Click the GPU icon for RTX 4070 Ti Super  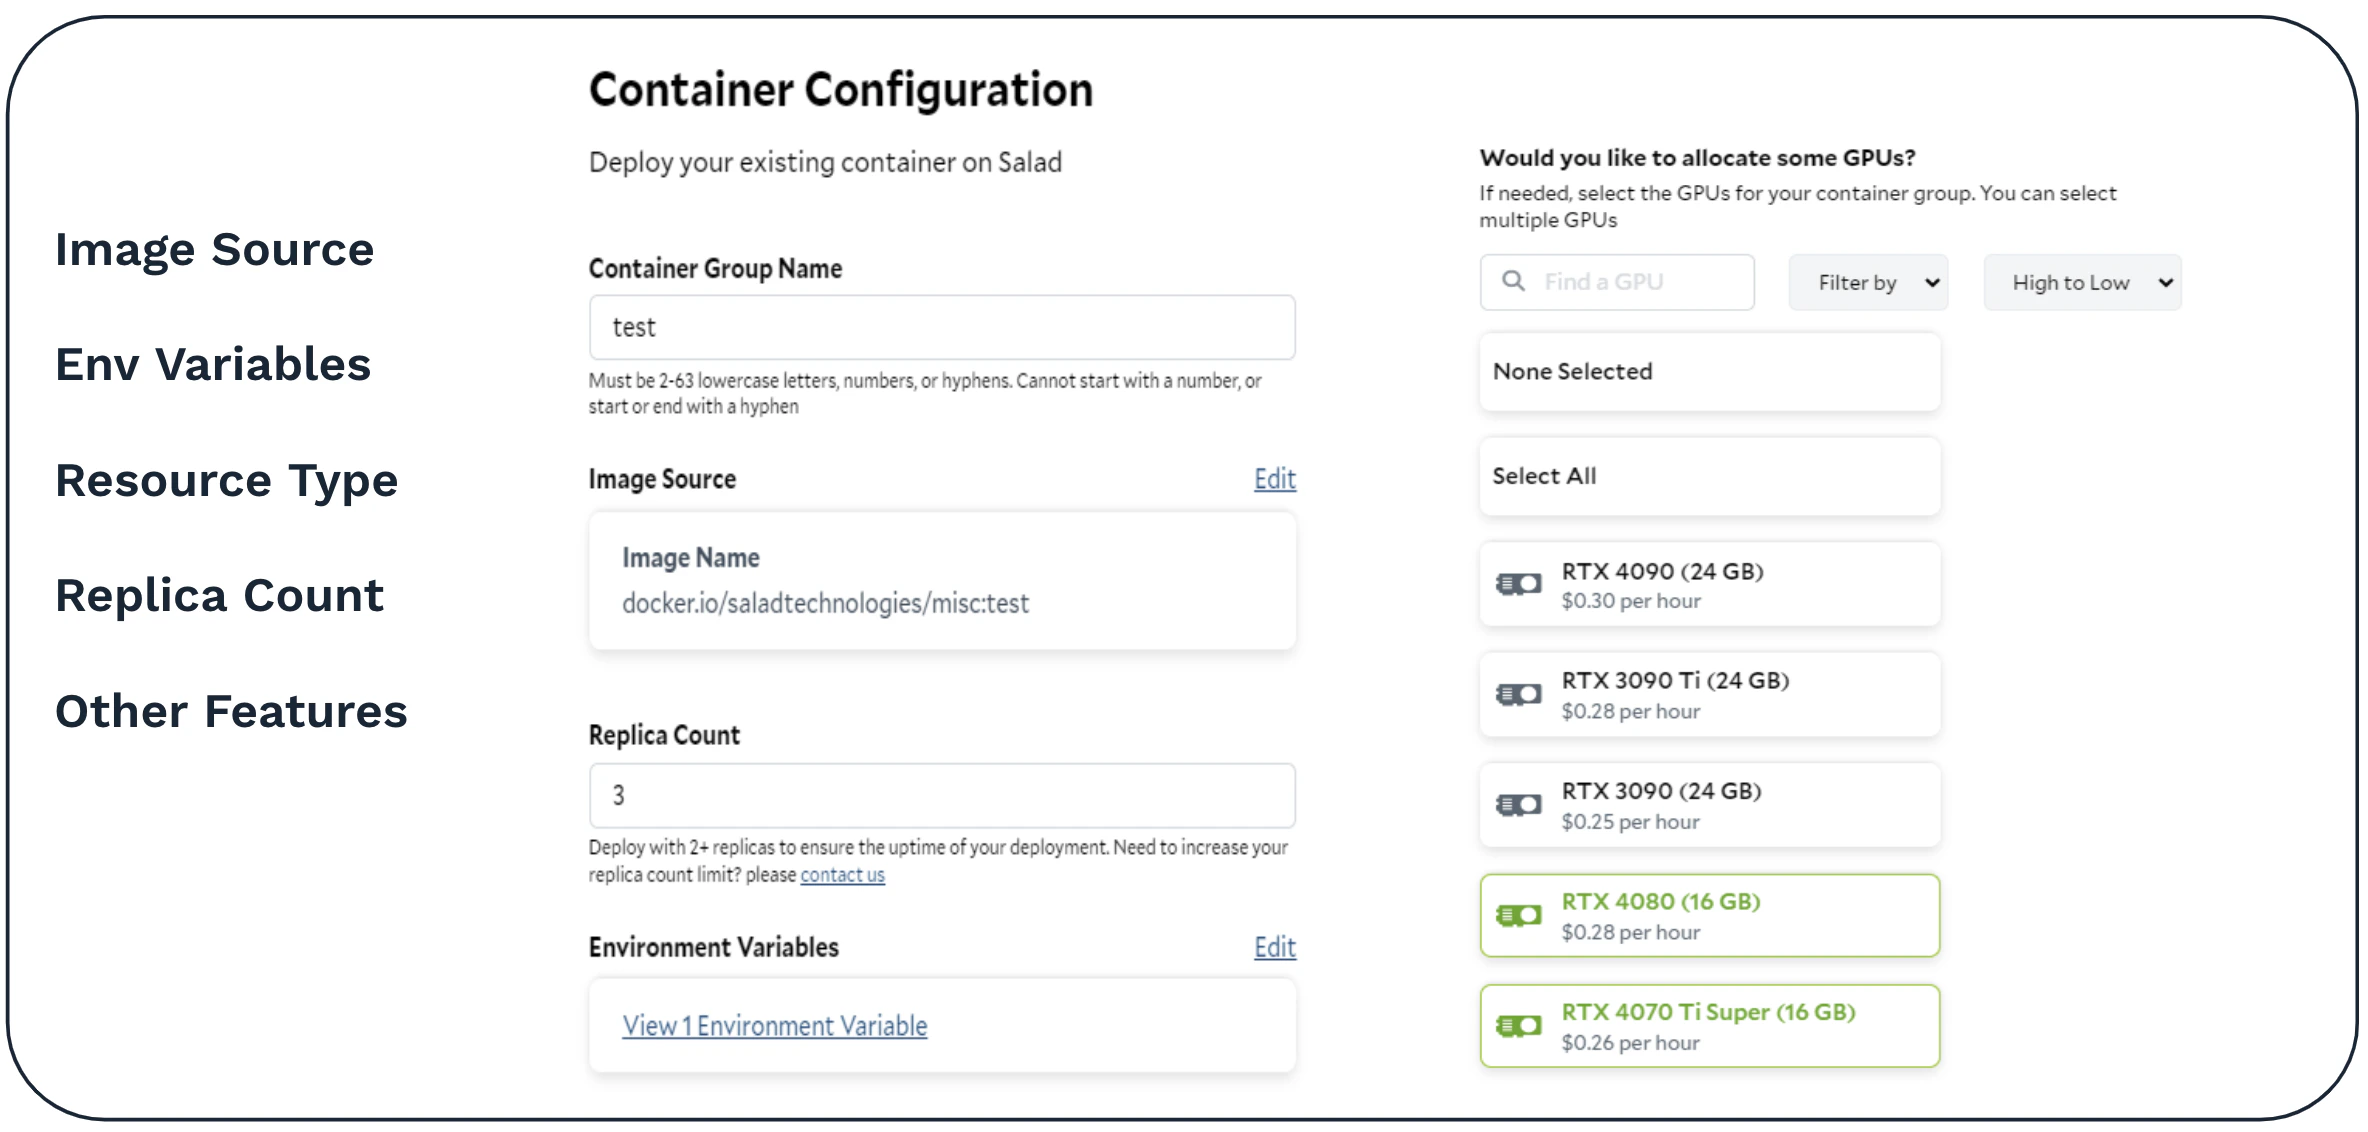coord(1518,1026)
